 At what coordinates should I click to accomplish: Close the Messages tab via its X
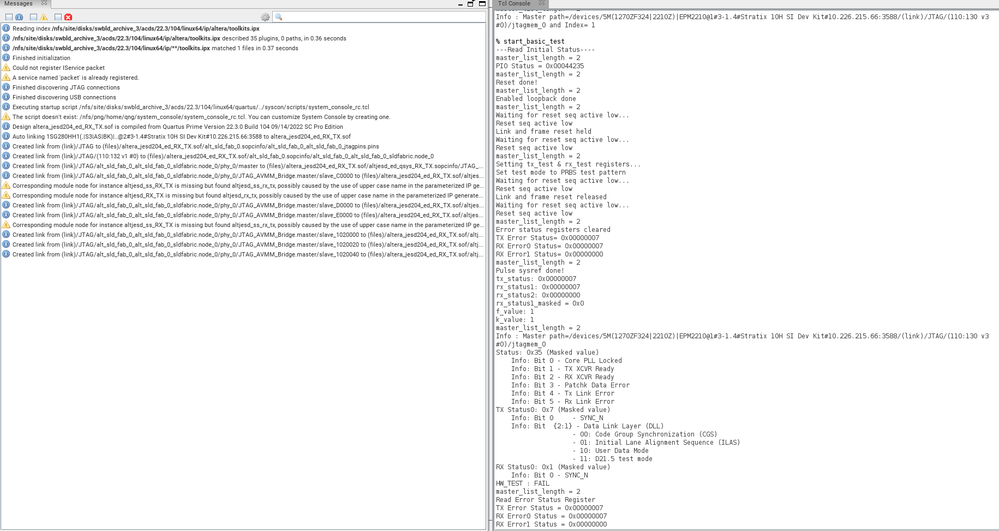tap(44, 3)
